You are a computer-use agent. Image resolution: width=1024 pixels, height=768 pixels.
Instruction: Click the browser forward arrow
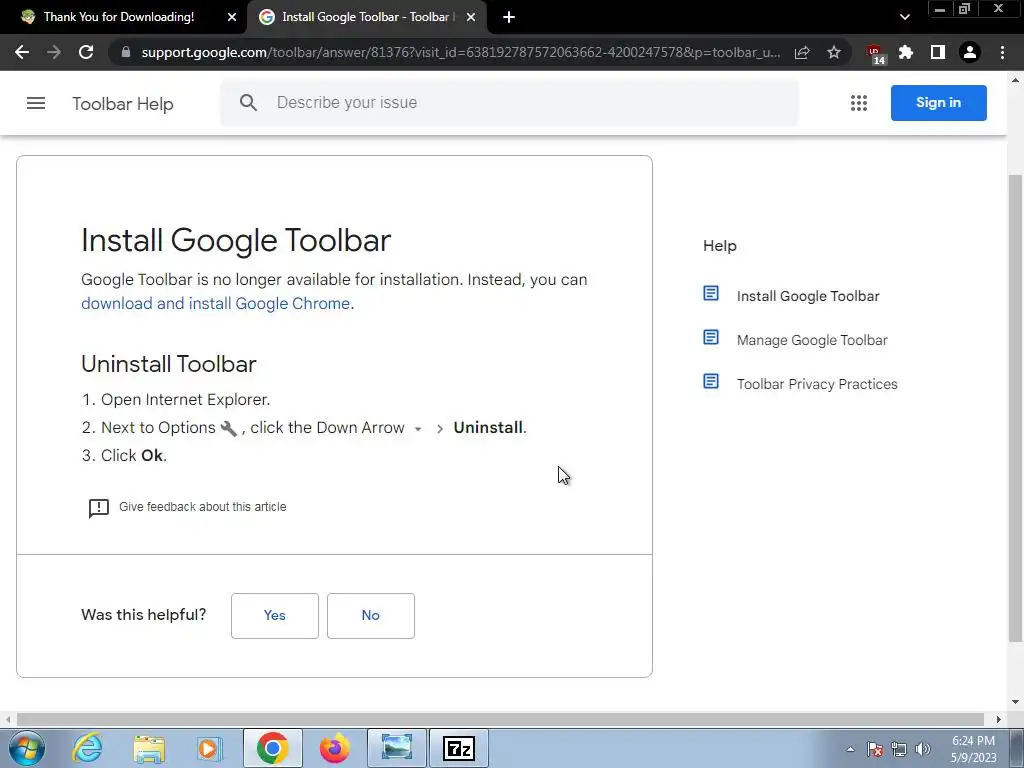(54, 52)
